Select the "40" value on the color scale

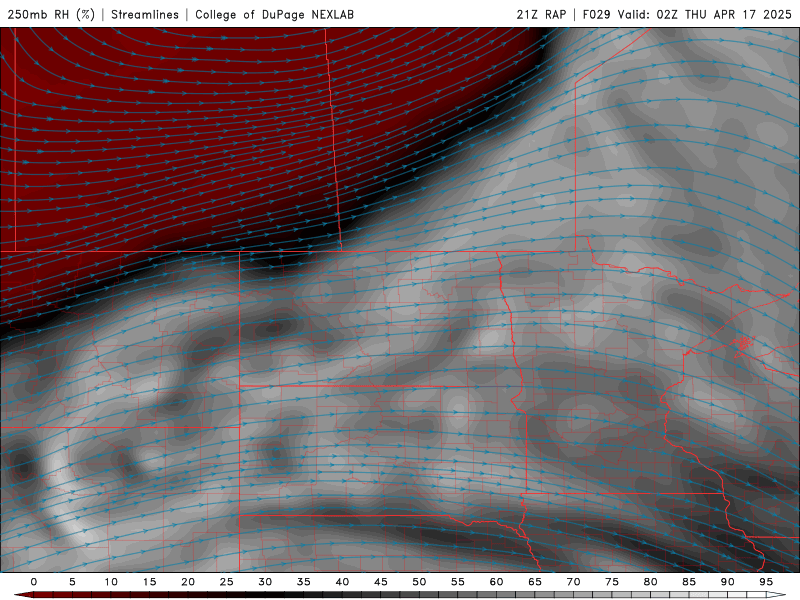342,582
